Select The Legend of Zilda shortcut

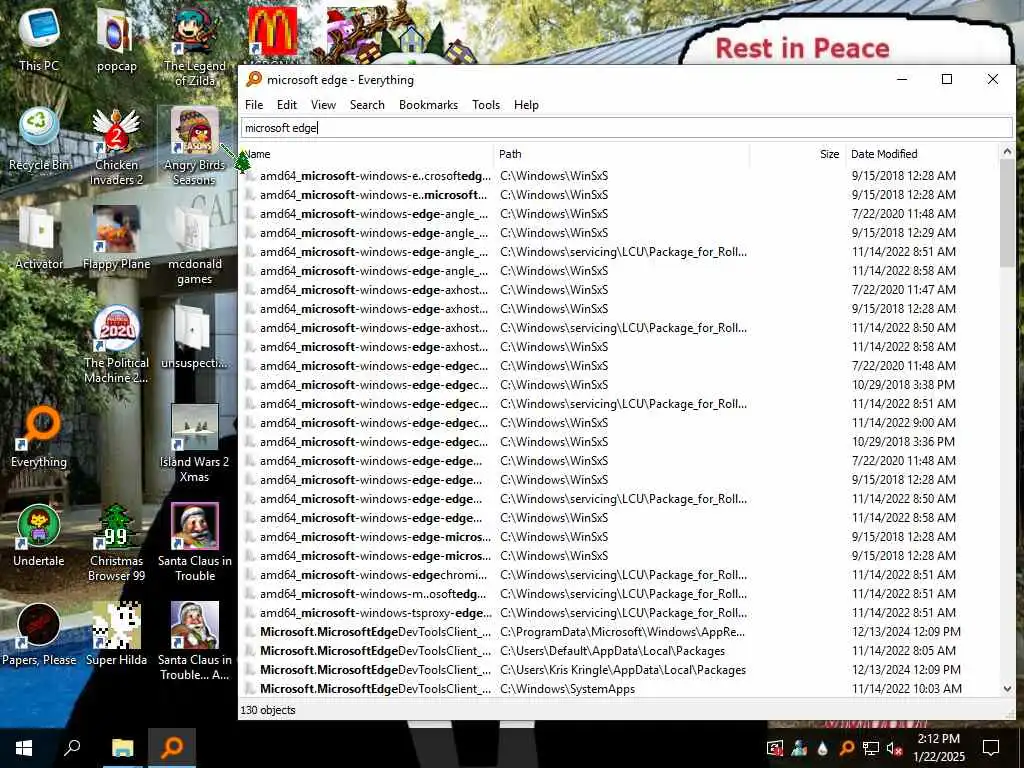click(x=195, y=46)
